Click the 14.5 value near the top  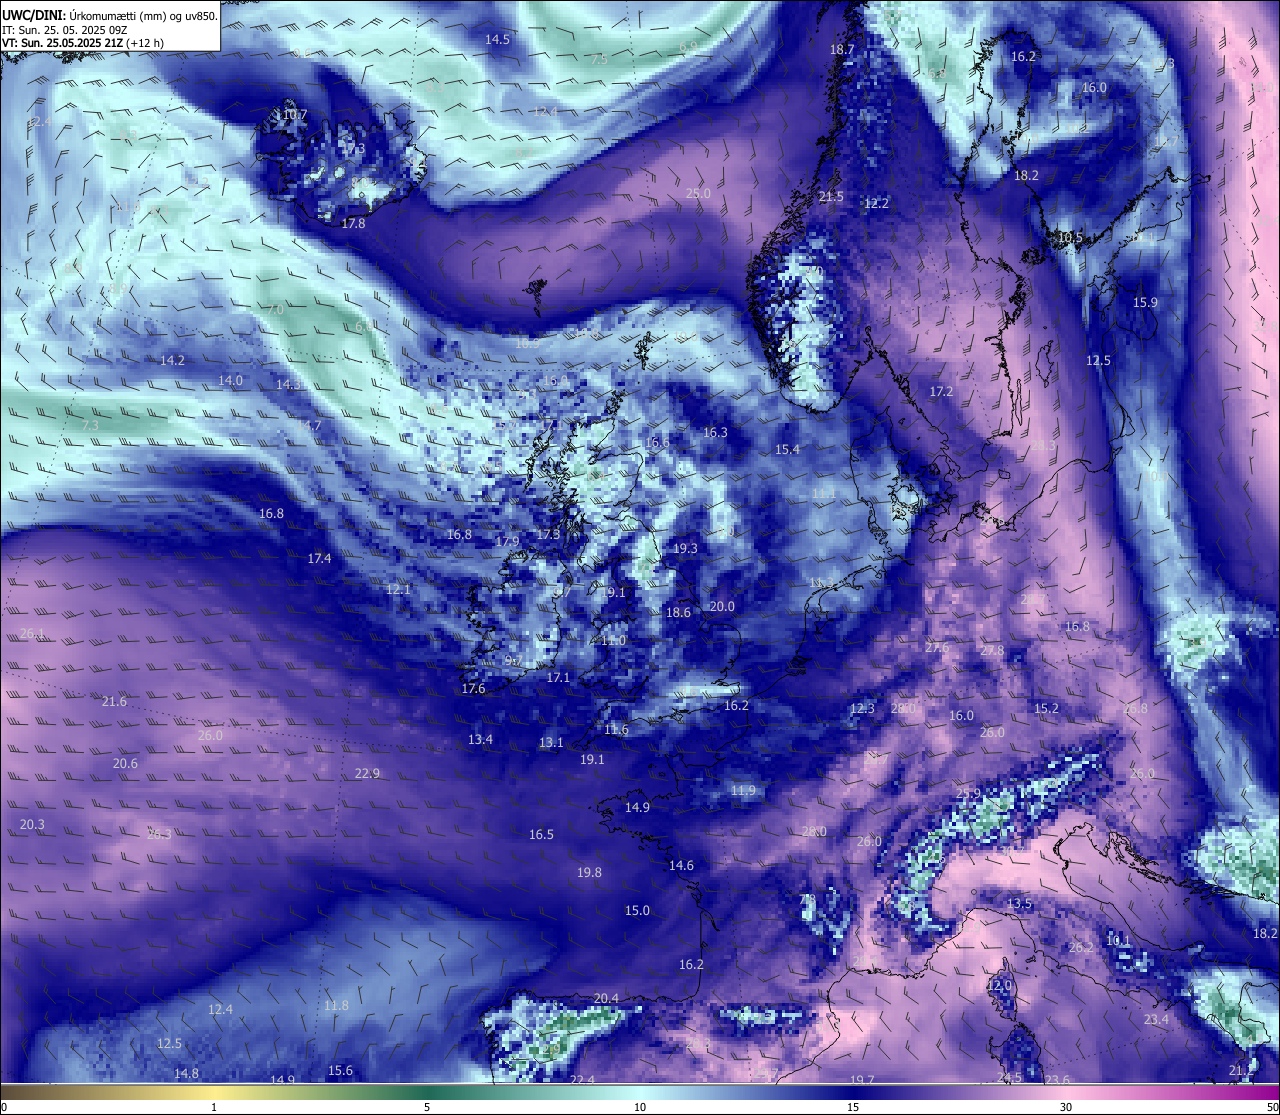point(497,39)
